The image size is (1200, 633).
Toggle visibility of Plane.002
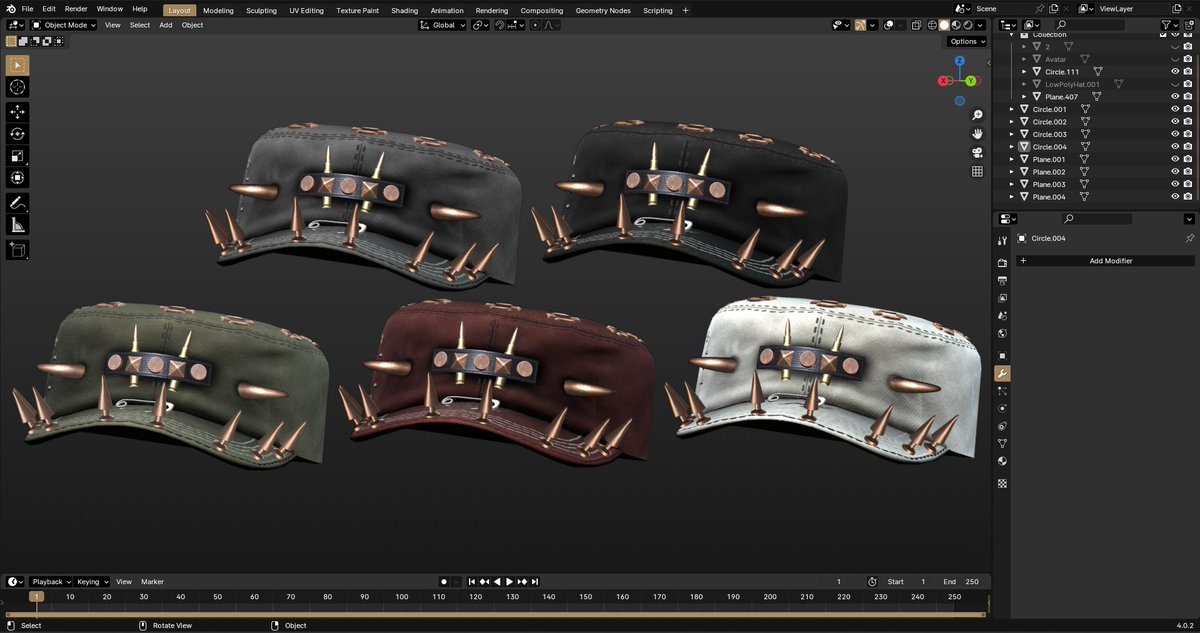(1175, 172)
